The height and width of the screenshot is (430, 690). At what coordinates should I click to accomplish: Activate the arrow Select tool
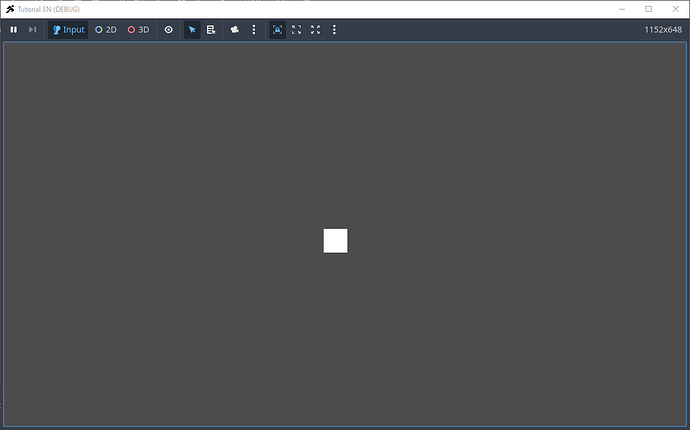[x=192, y=30]
